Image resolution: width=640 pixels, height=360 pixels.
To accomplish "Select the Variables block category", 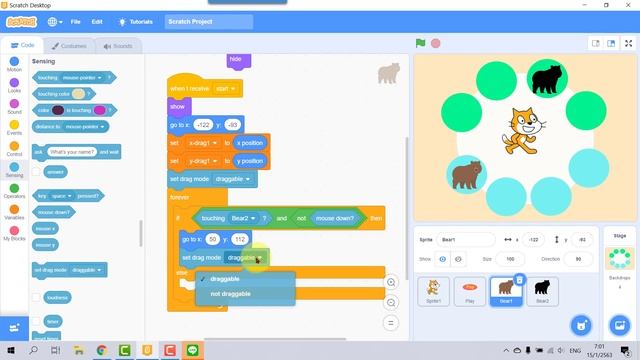I will 14,212.
